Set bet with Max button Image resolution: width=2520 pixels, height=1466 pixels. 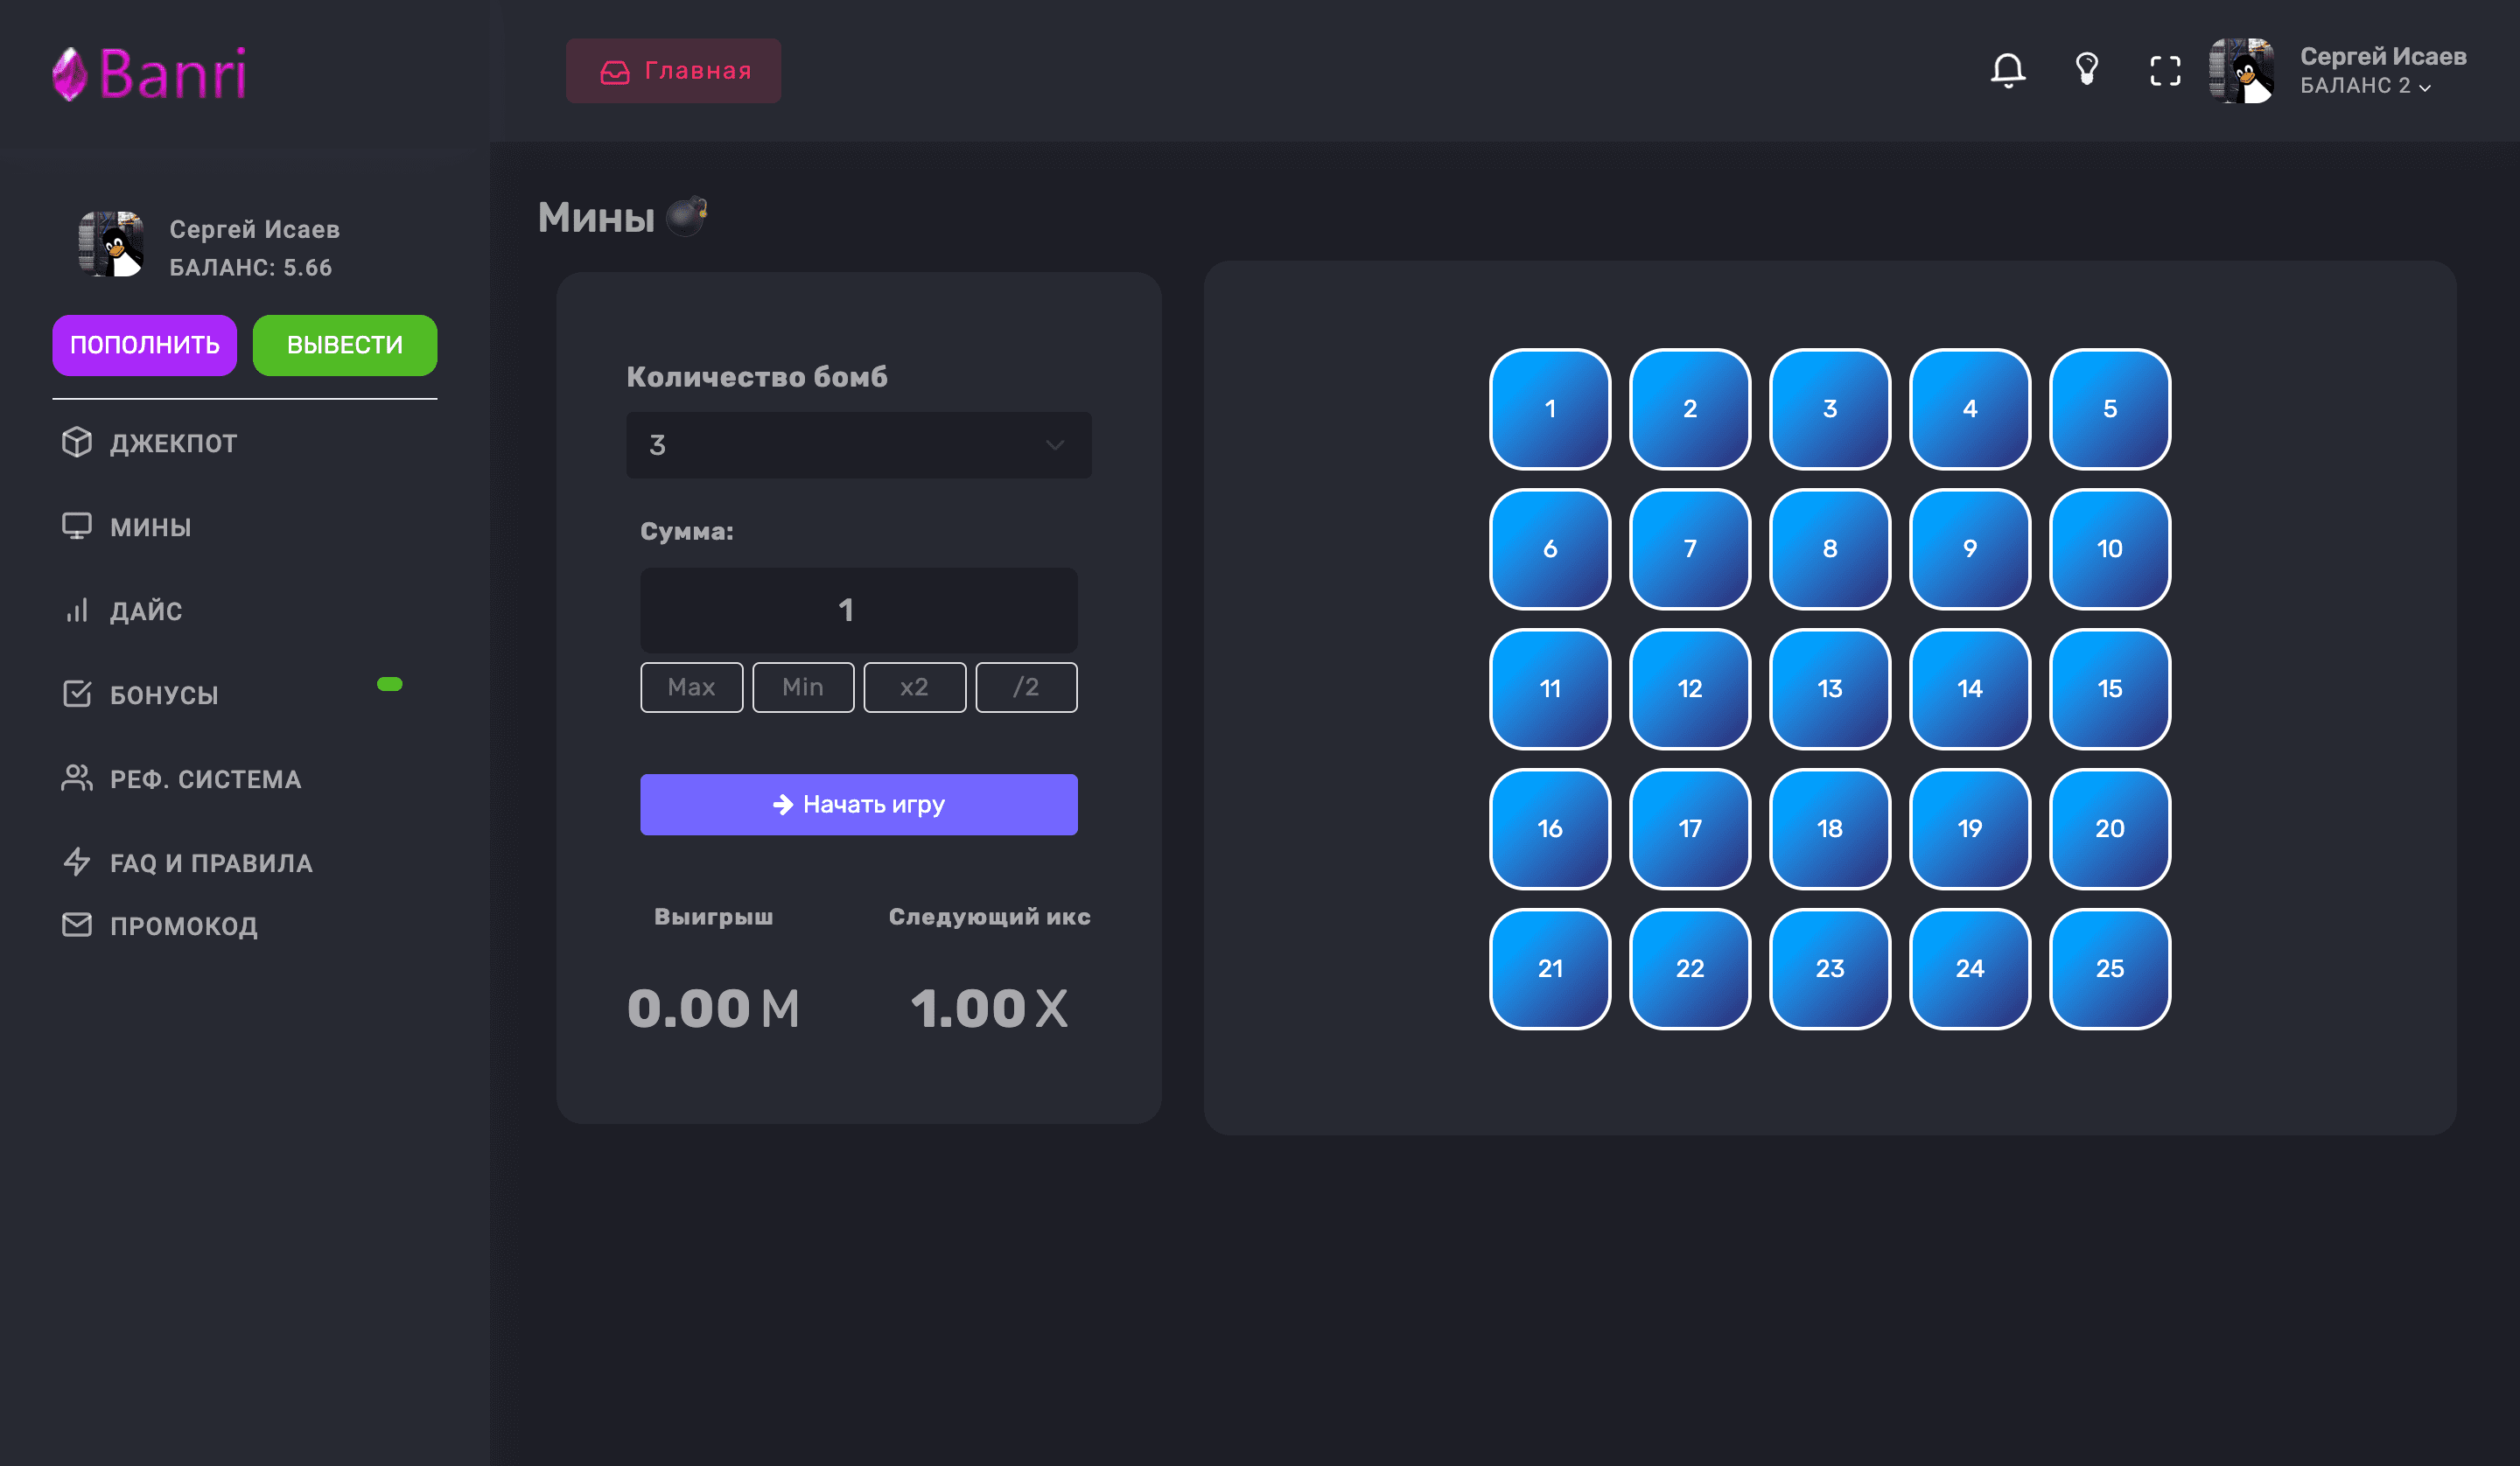(x=691, y=687)
